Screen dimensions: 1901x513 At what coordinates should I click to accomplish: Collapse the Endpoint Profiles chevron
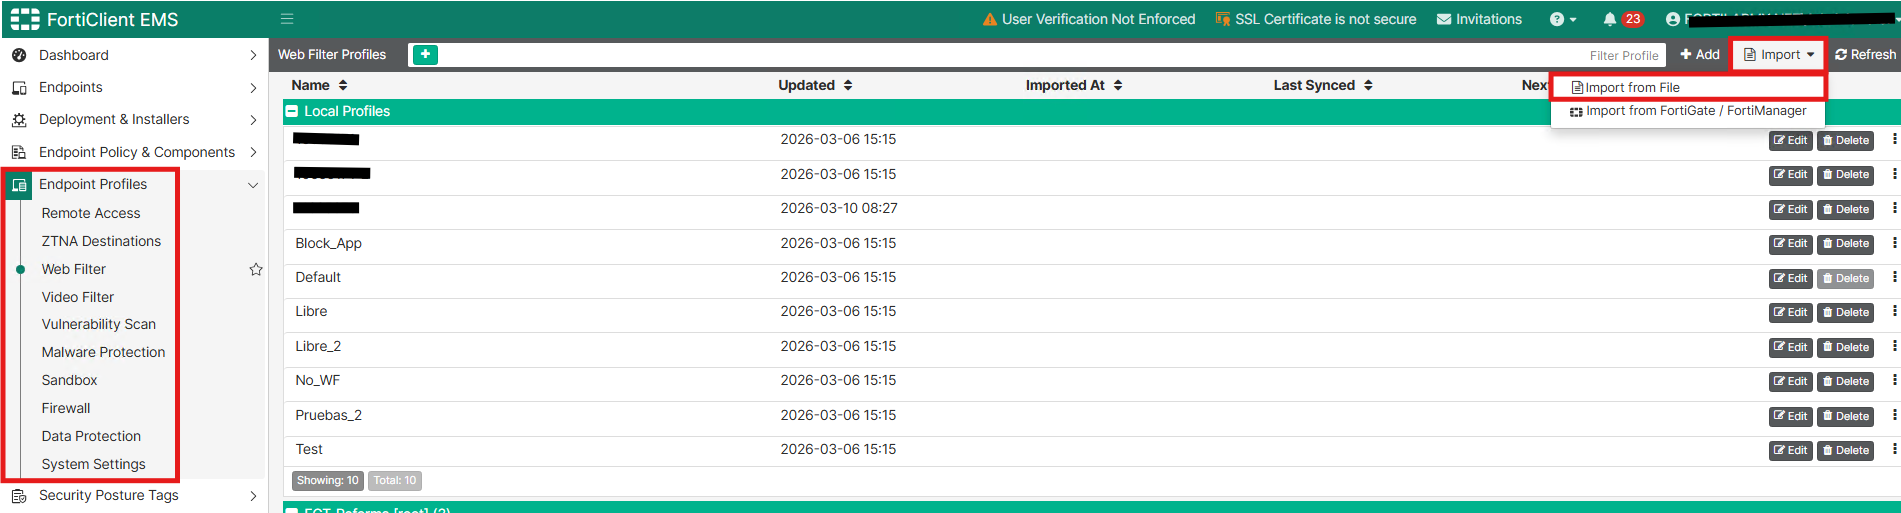pos(253,185)
